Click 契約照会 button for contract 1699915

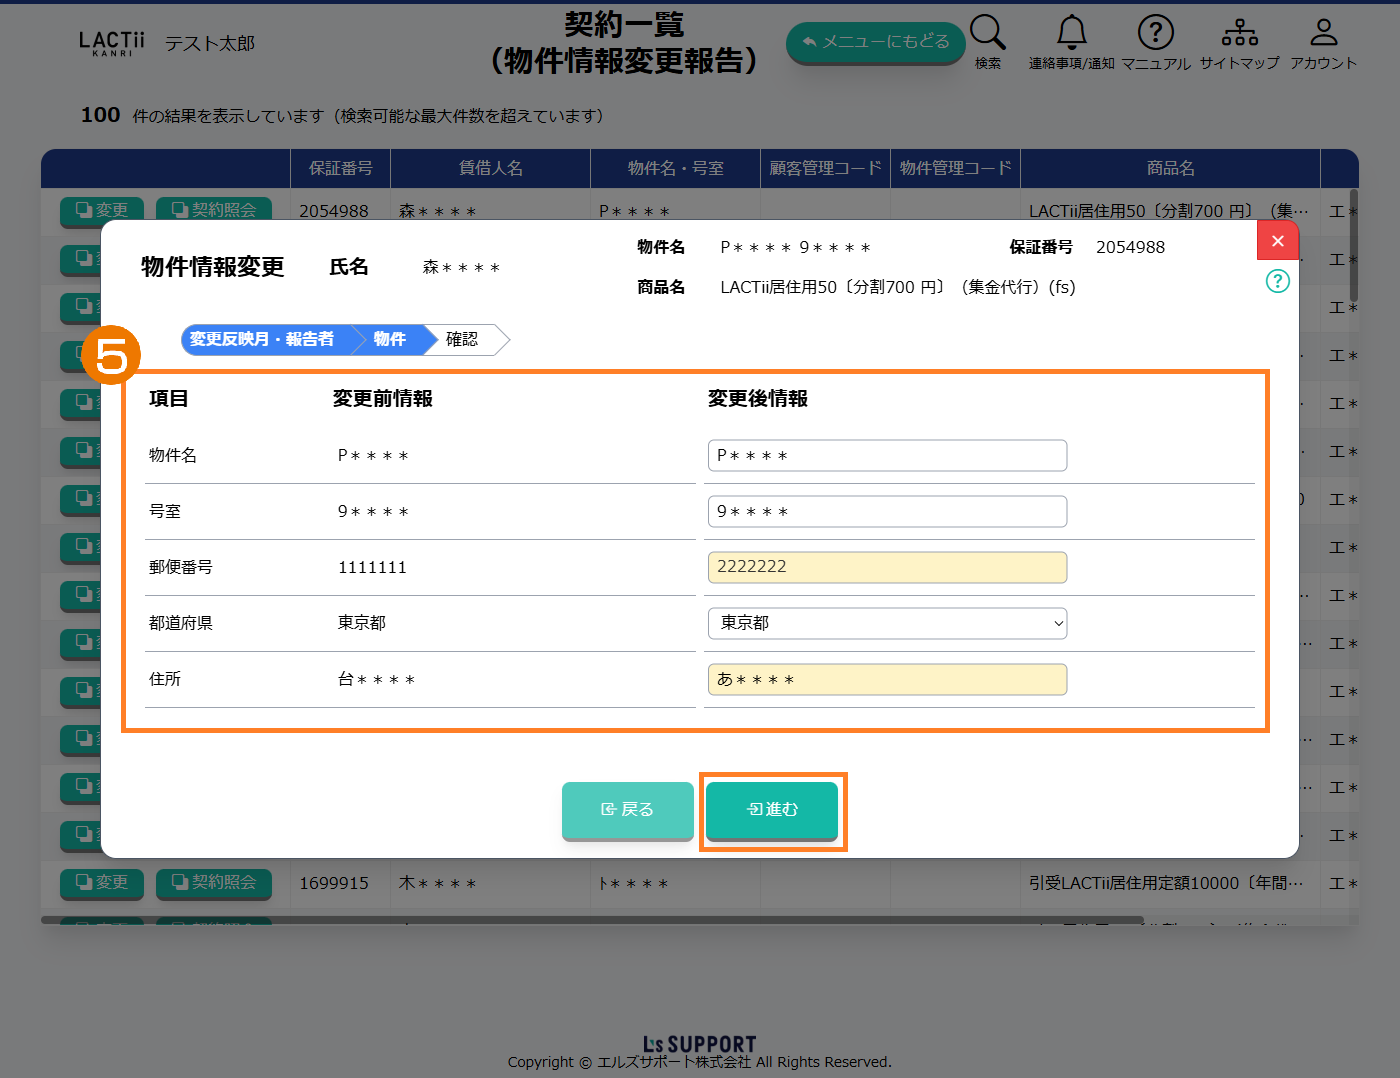coord(214,883)
